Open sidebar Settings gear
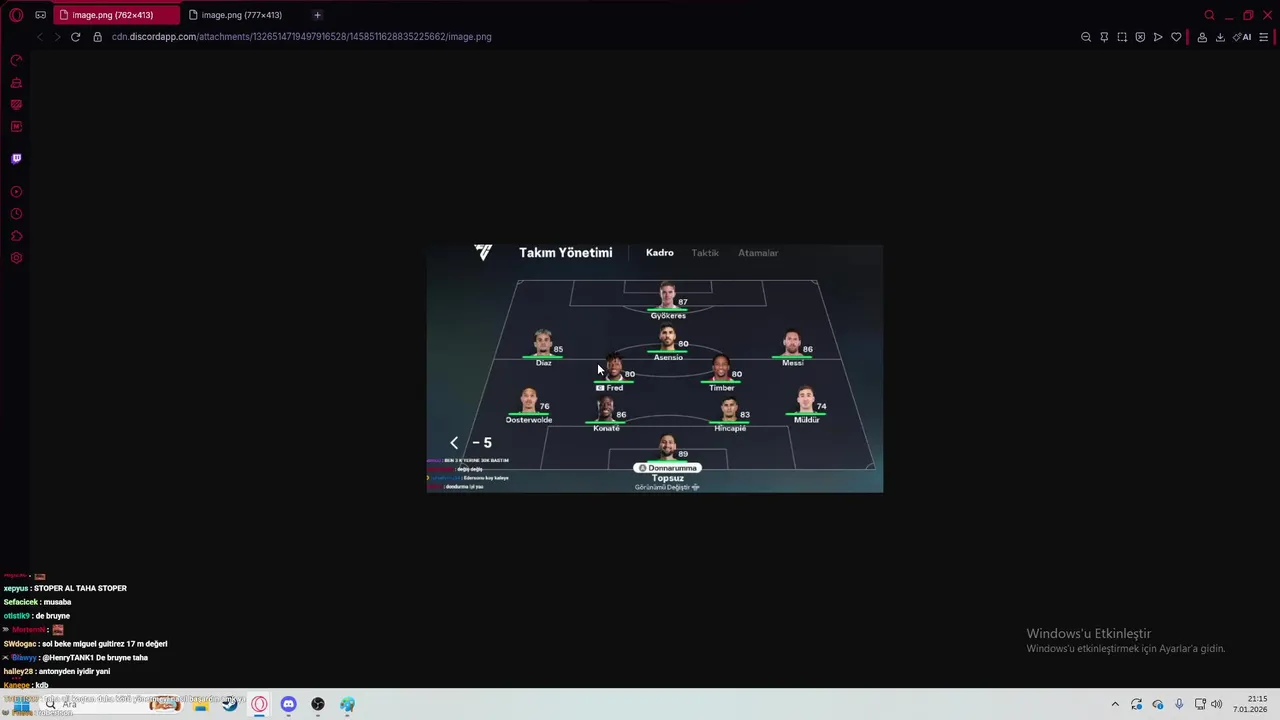The width and height of the screenshot is (1280, 720). (16, 258)
